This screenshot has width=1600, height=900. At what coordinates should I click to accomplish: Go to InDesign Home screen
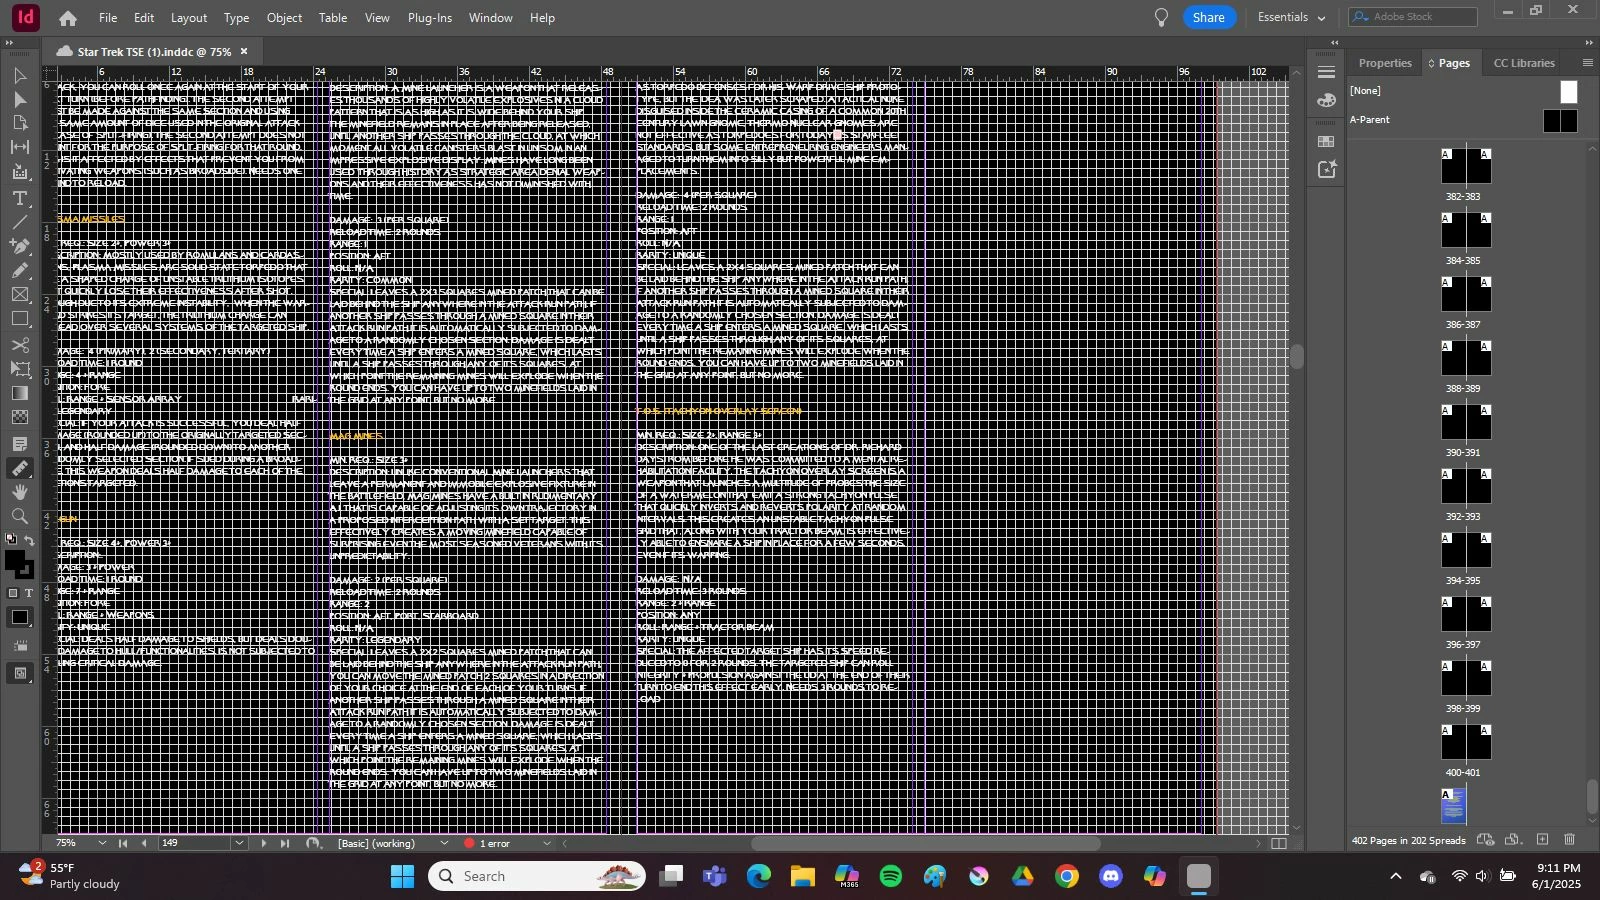(68, 18)
